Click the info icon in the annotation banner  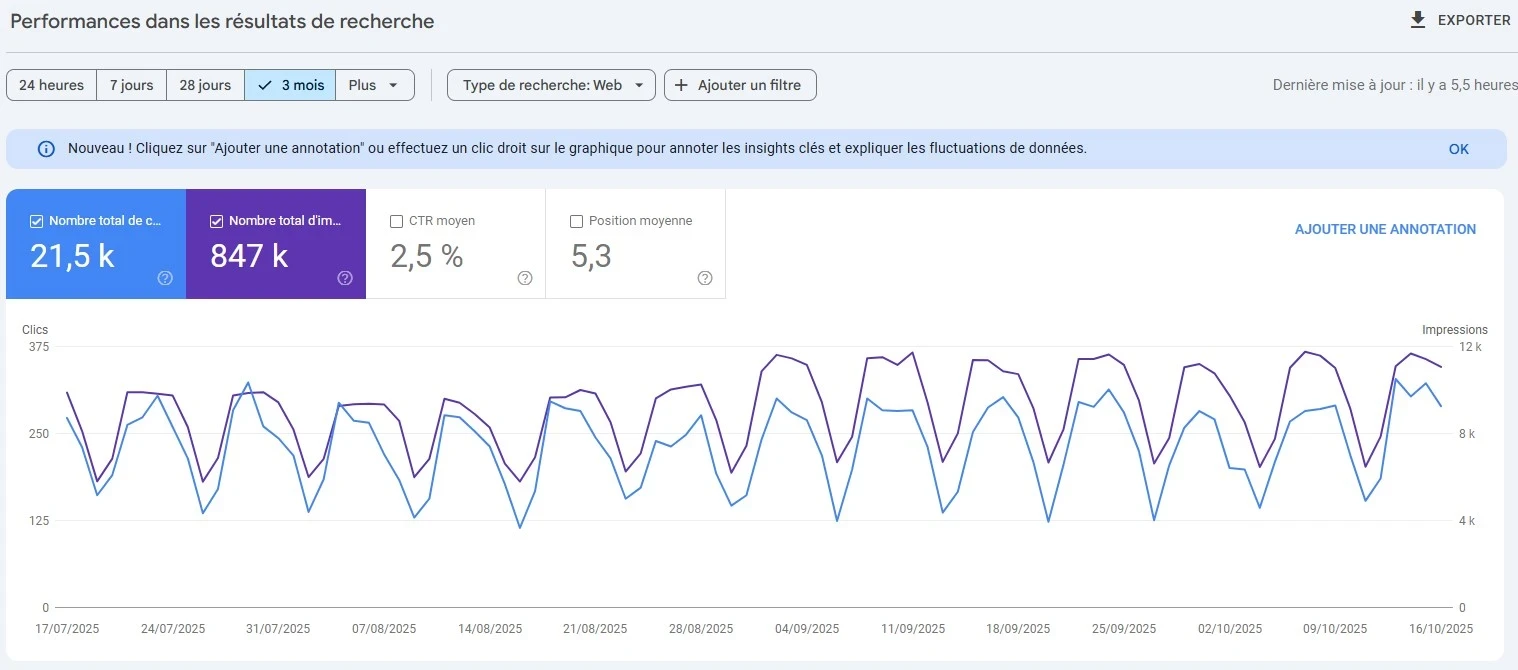point(45,148)
